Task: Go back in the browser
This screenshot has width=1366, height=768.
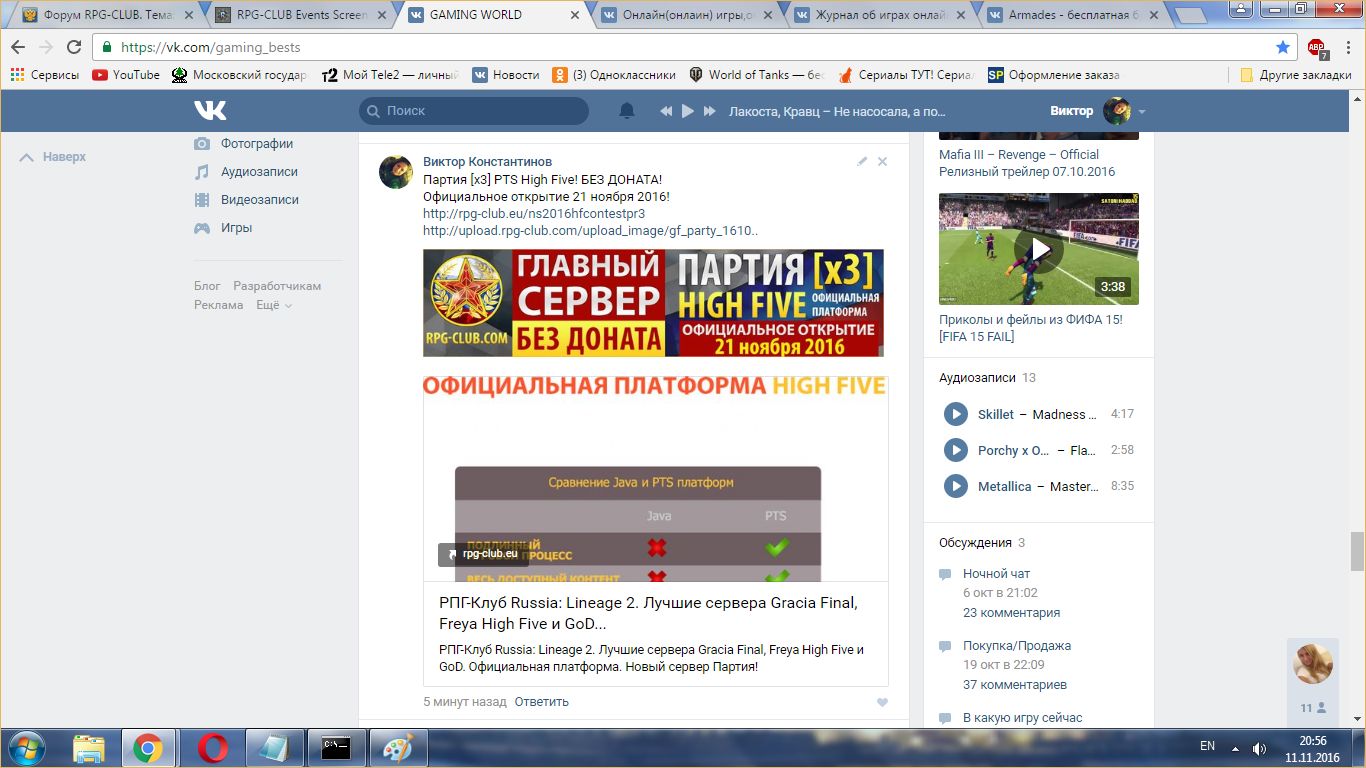Action: click(x=18, y=47)
